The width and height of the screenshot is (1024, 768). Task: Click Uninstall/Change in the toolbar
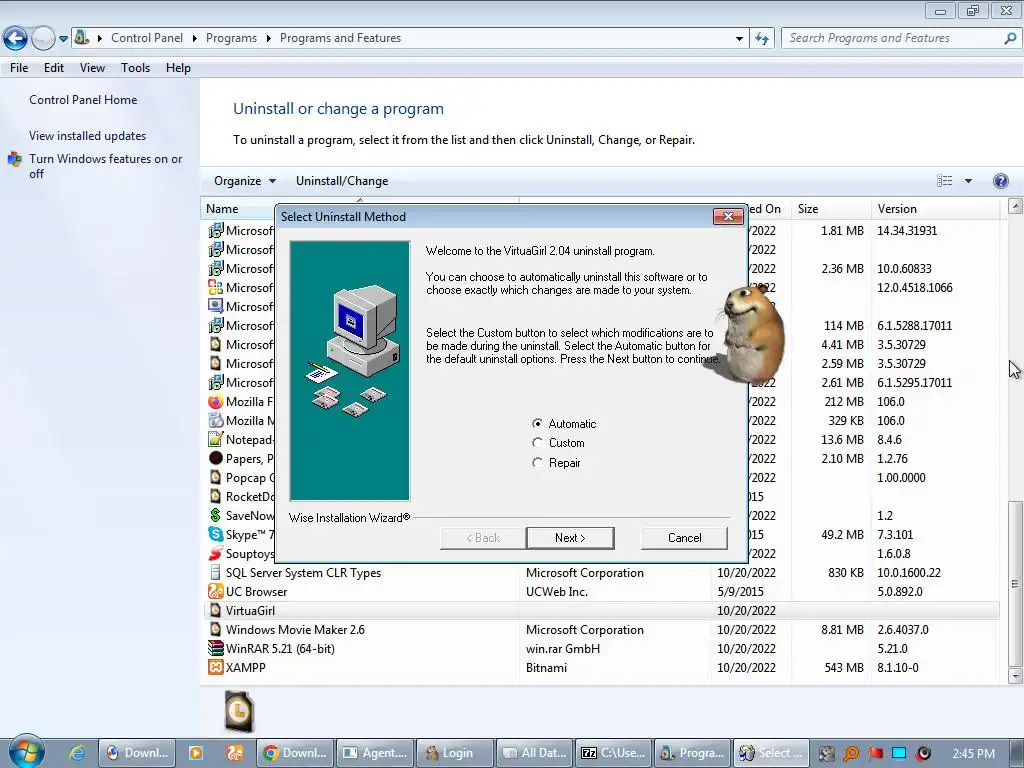(x=342, y=181)
